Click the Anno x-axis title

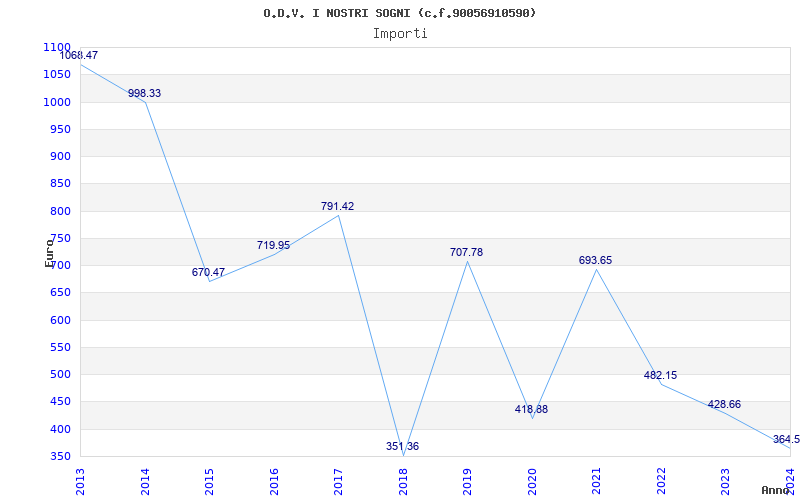(776, 490)
